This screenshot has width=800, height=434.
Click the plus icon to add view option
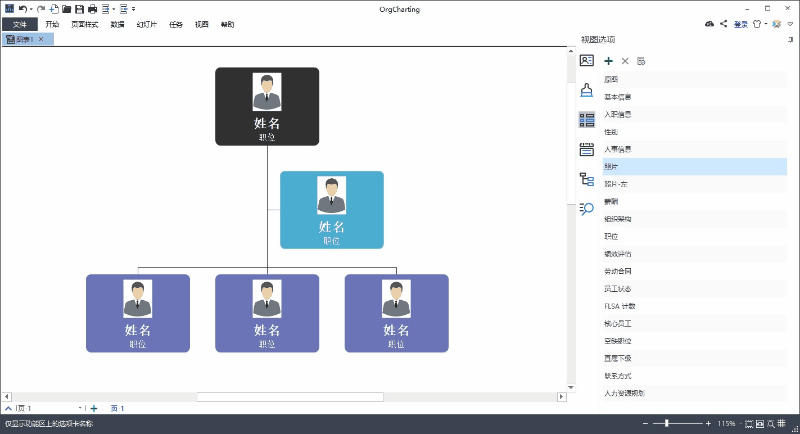click(609, 61)
